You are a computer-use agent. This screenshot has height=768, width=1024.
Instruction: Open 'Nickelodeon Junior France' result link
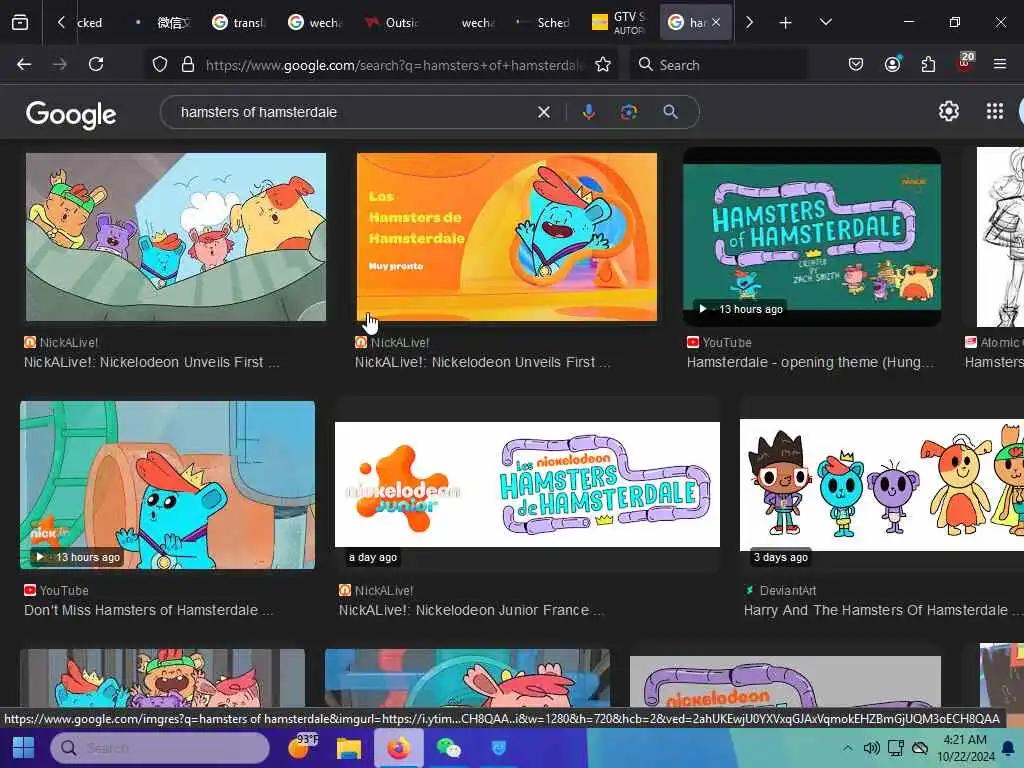(471, 611)
